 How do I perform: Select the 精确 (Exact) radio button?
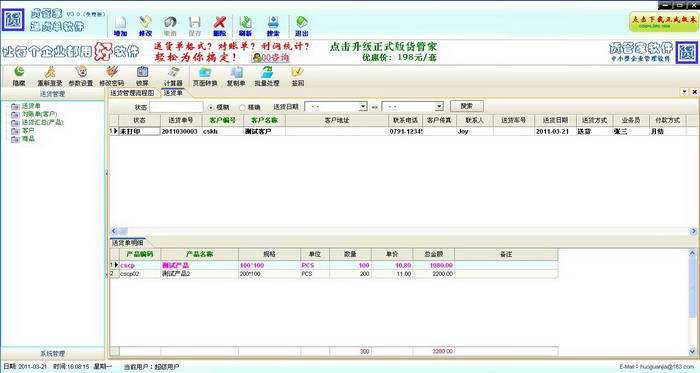[x=242, y=108]
